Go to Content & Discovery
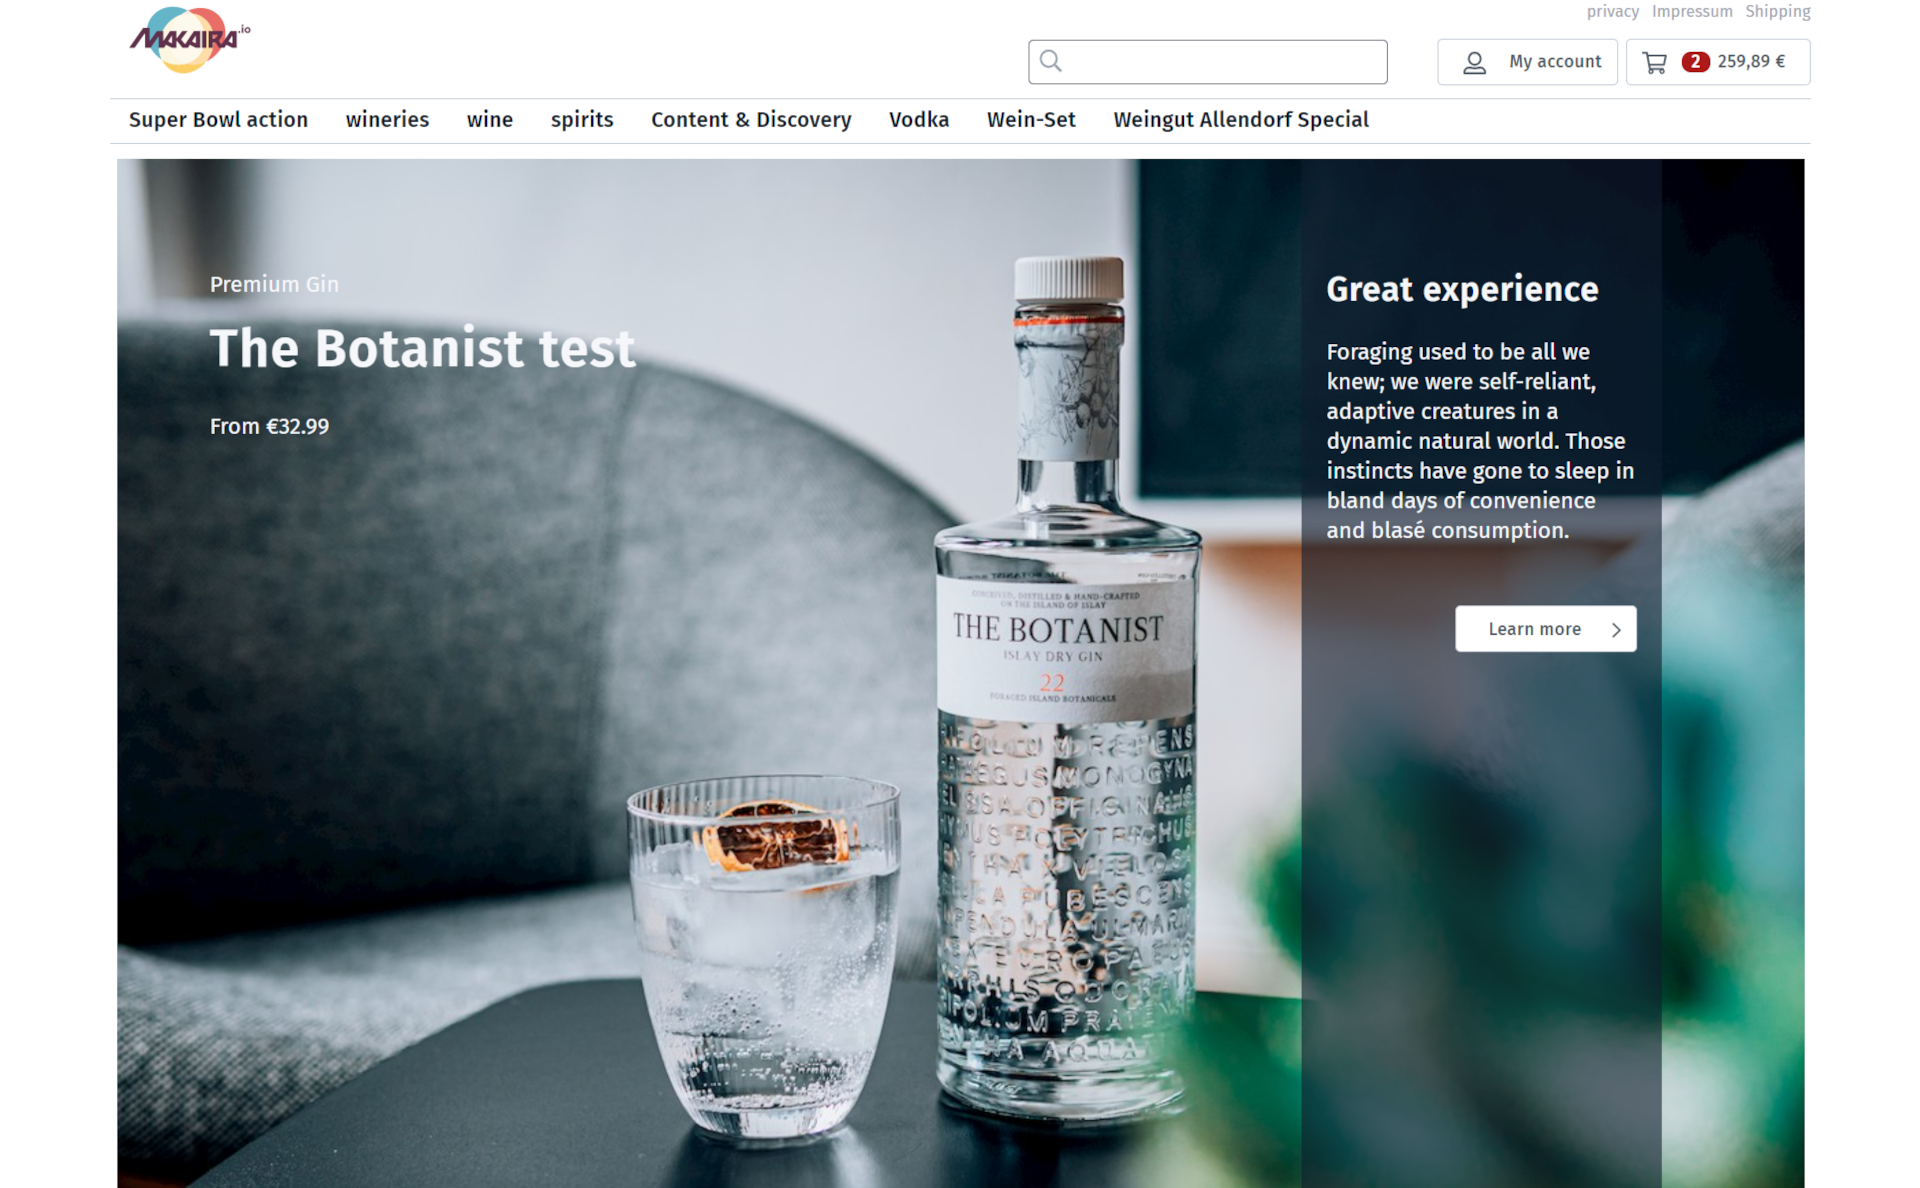 point(751,120)
